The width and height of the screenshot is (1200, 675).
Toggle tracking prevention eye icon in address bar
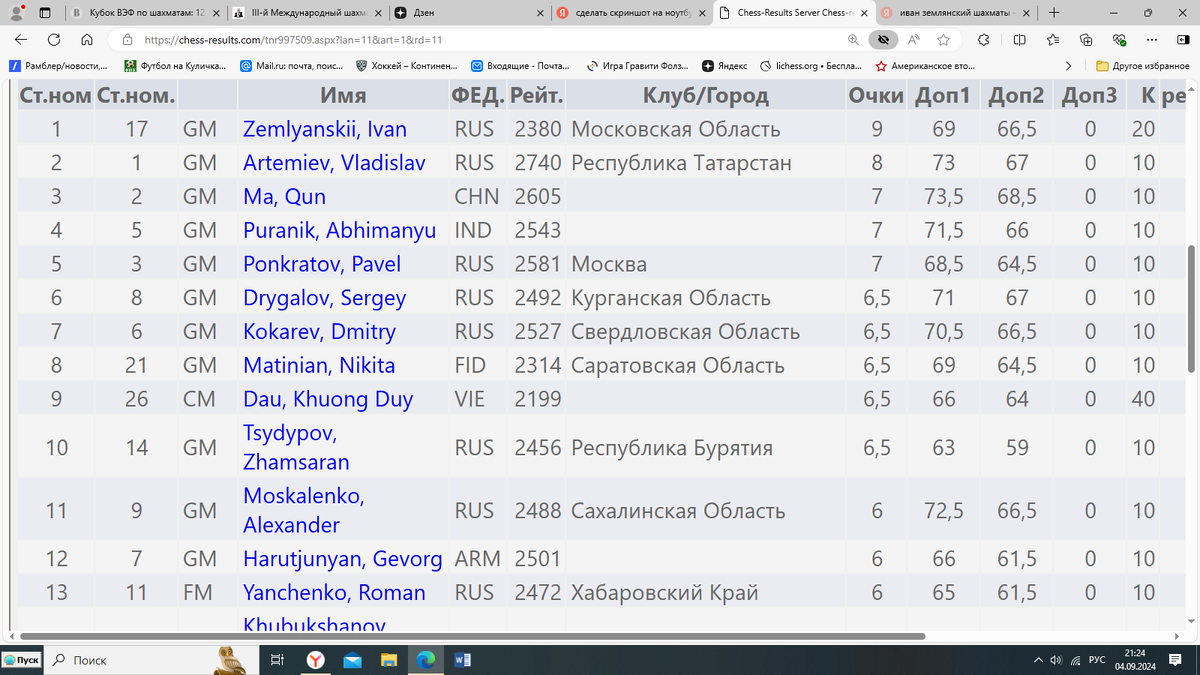tap(883, 40)
